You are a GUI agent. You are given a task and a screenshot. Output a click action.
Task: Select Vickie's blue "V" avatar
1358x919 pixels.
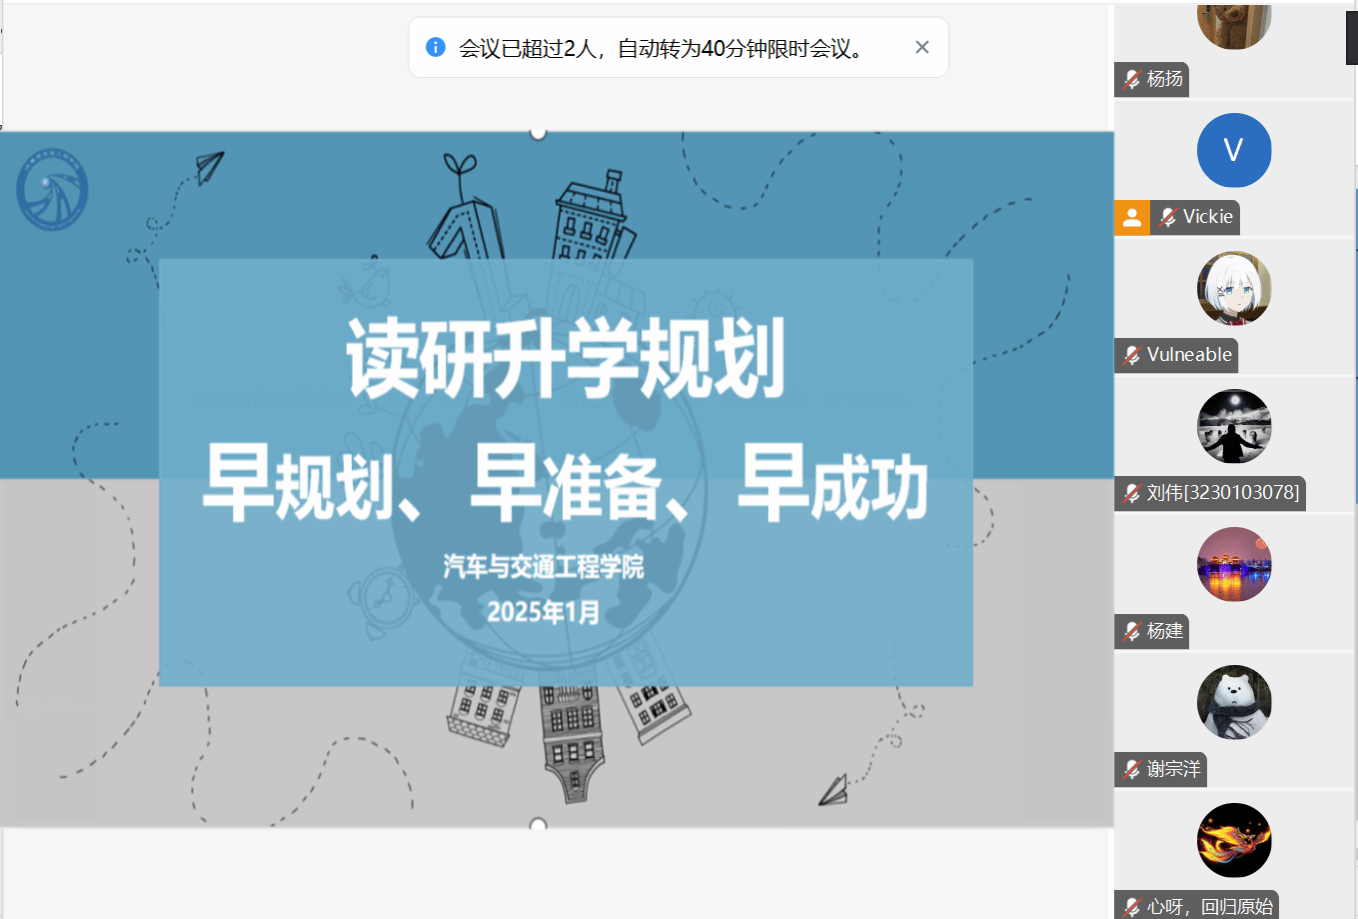1234,150
